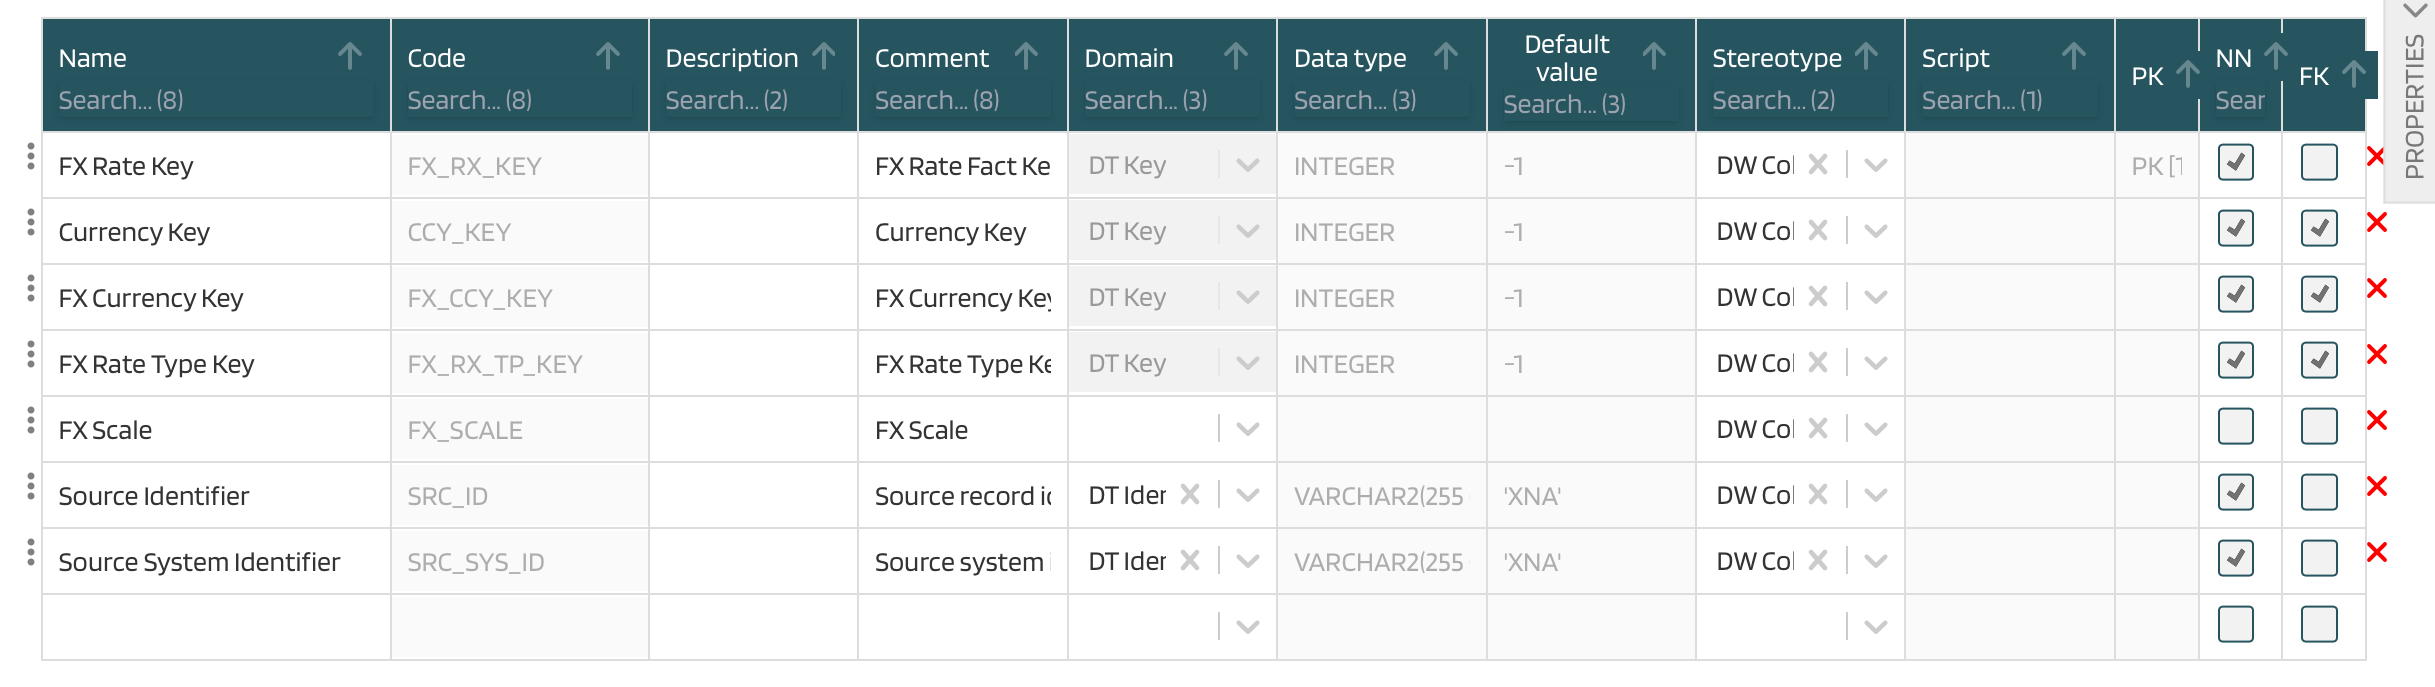Delete the FX Currency Key row
This screenshot has width=2435, height=687.
(2377, 289)
